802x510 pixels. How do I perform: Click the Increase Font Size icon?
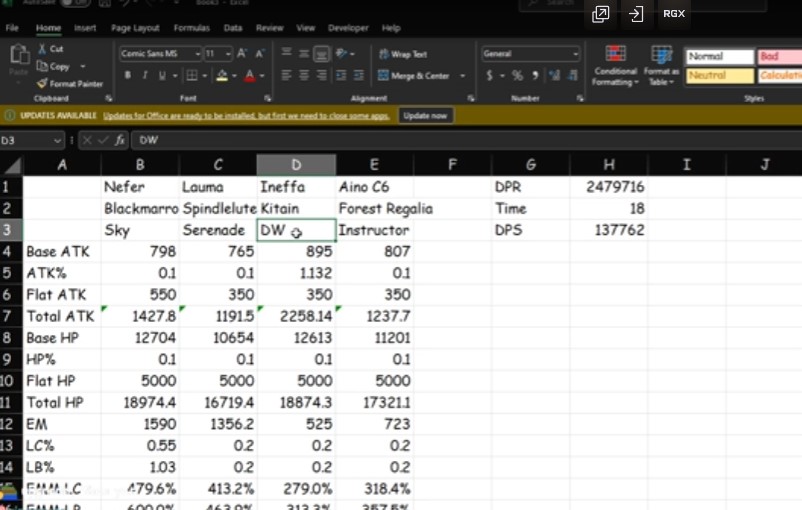coord(242,54)
